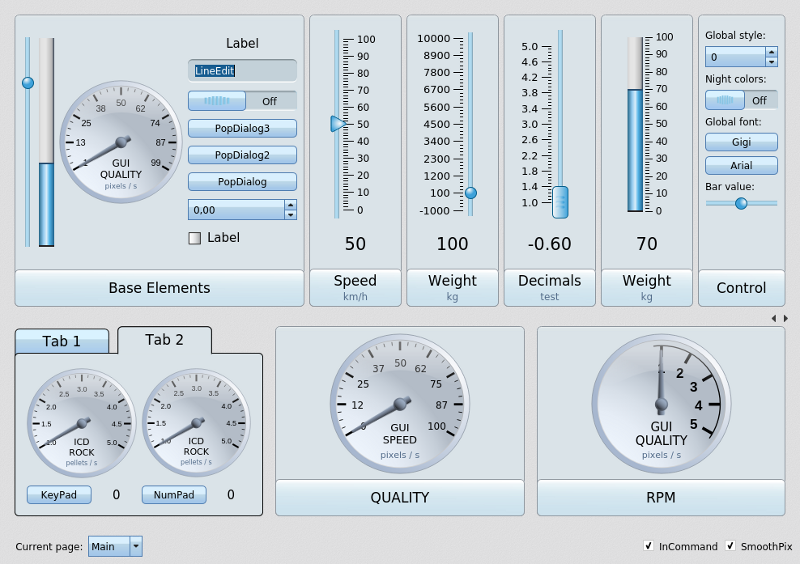Click the Weight slider round knob

point(471,193)
